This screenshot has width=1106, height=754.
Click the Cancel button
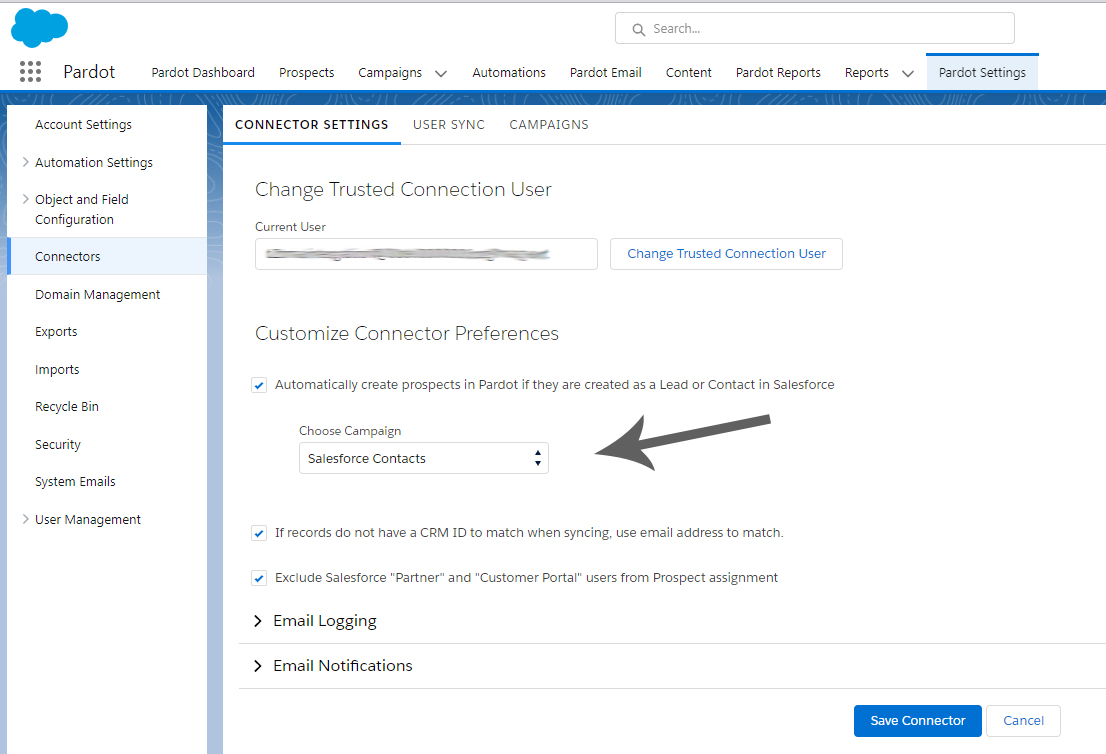(1023, 721)
